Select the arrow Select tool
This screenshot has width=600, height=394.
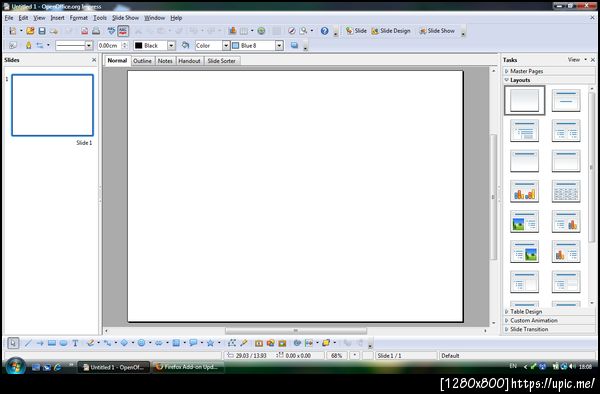tap(13, 343)
